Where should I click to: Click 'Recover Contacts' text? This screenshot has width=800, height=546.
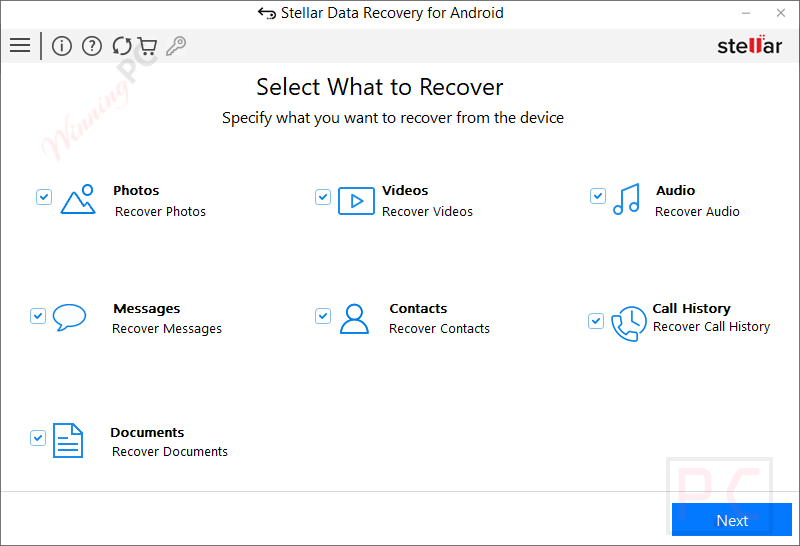tap(439, 329)
